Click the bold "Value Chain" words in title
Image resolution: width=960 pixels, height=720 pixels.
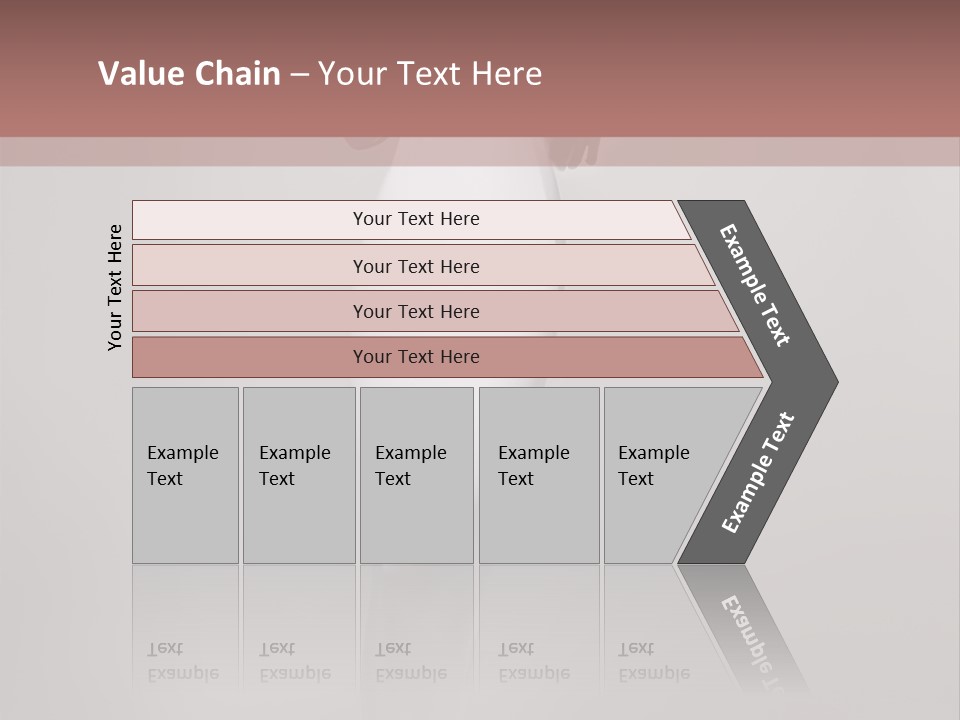coord(189,74)
